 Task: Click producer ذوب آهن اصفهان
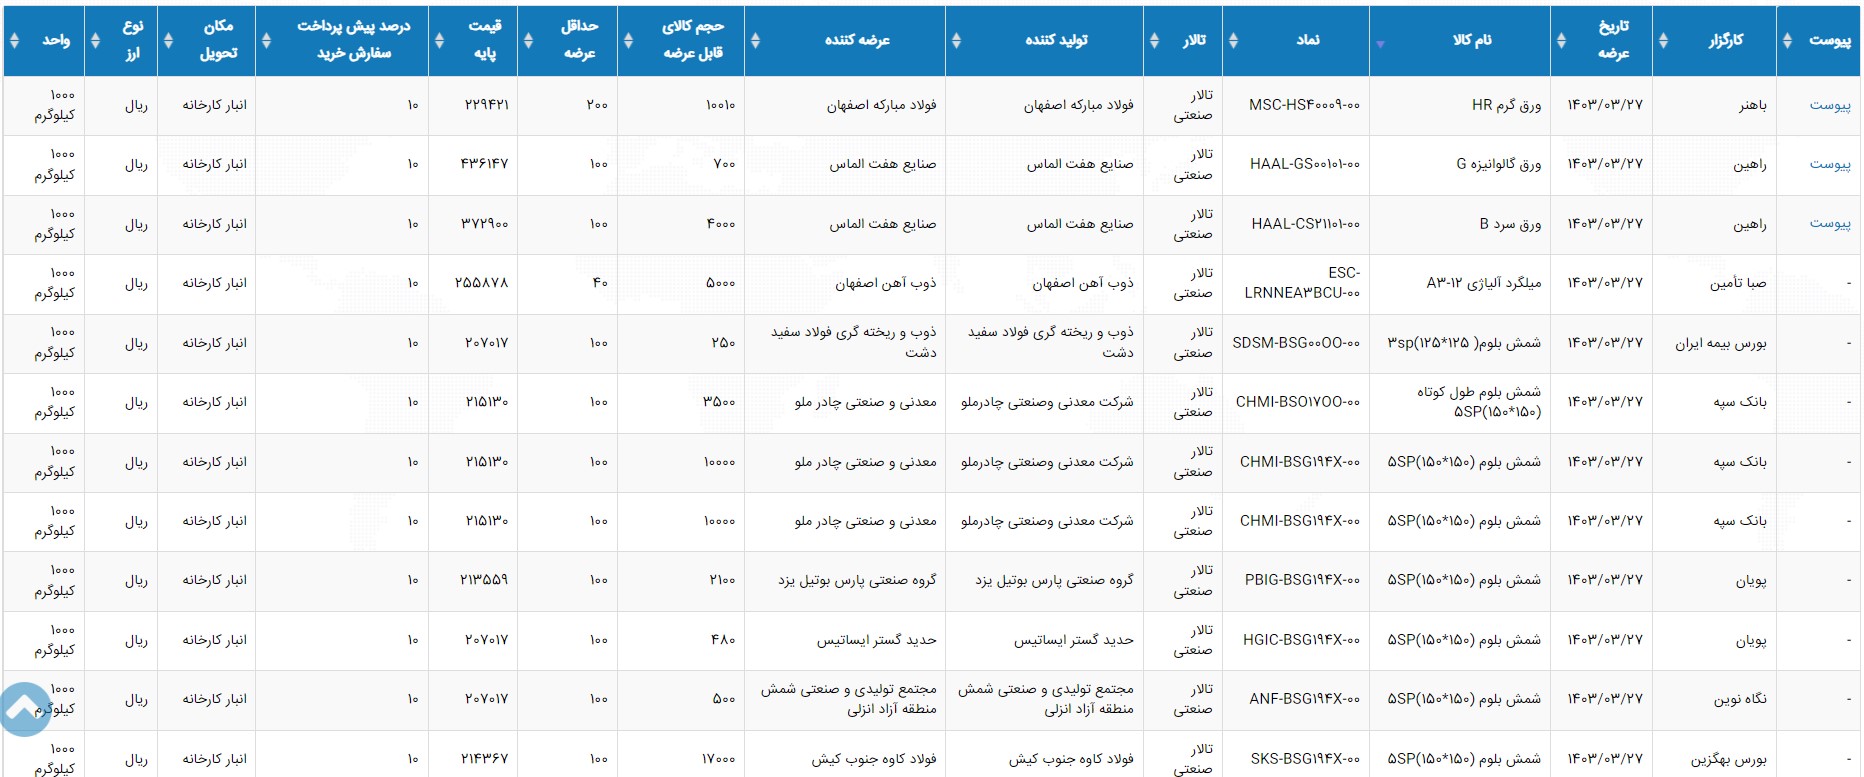[1083, 283]
